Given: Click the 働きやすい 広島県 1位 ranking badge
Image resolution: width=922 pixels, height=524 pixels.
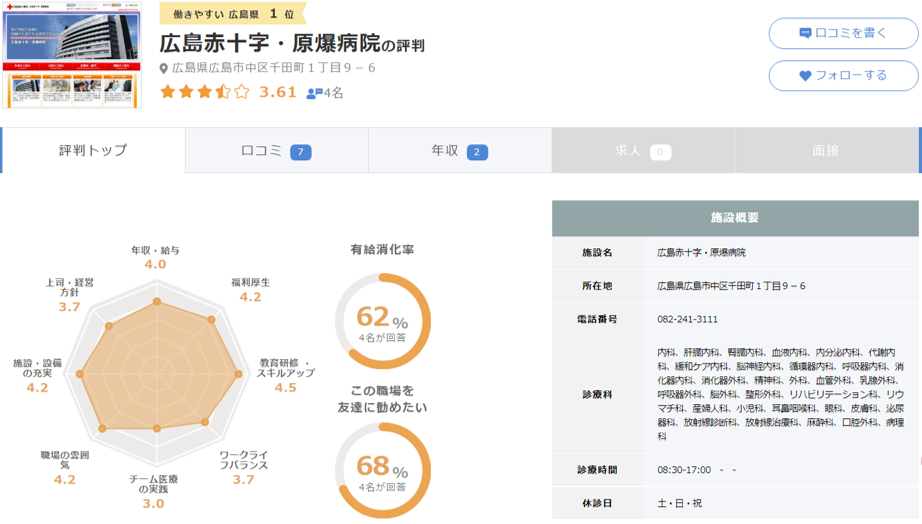Looking at the screenshot, I should point(232,13).
